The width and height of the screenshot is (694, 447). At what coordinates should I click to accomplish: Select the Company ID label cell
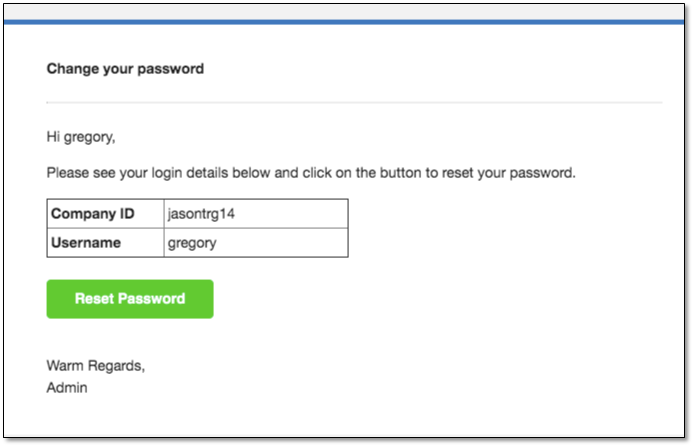pyautogui.click(x=105, y=214)
